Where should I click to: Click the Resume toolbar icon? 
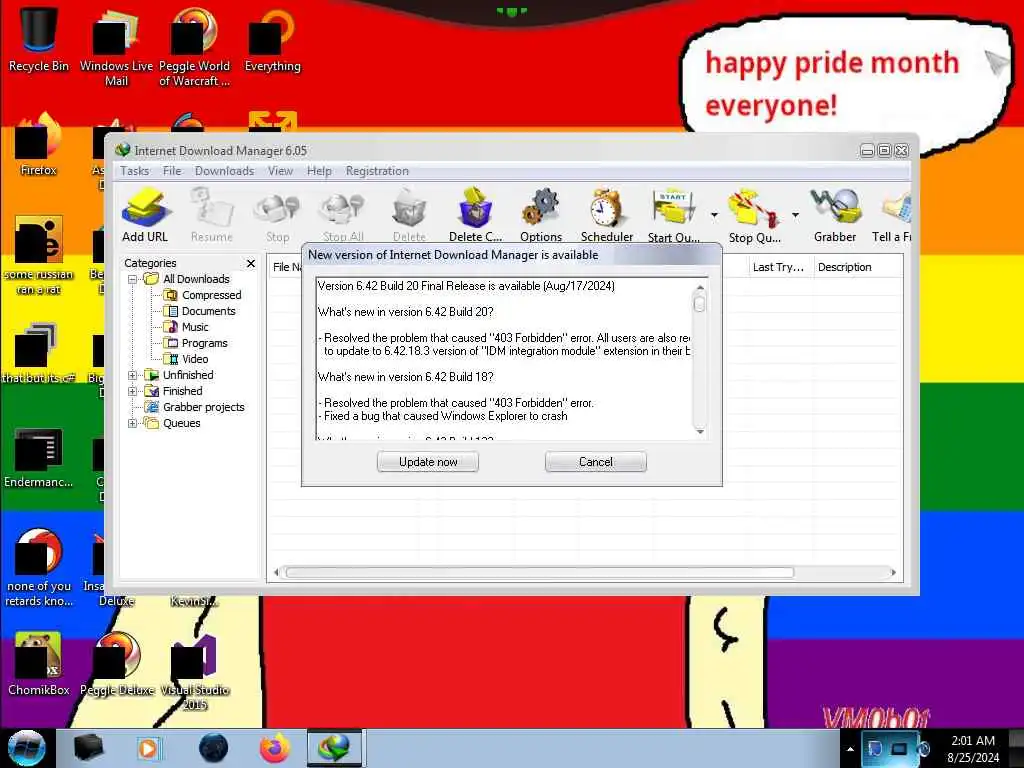tap(212, 214)
